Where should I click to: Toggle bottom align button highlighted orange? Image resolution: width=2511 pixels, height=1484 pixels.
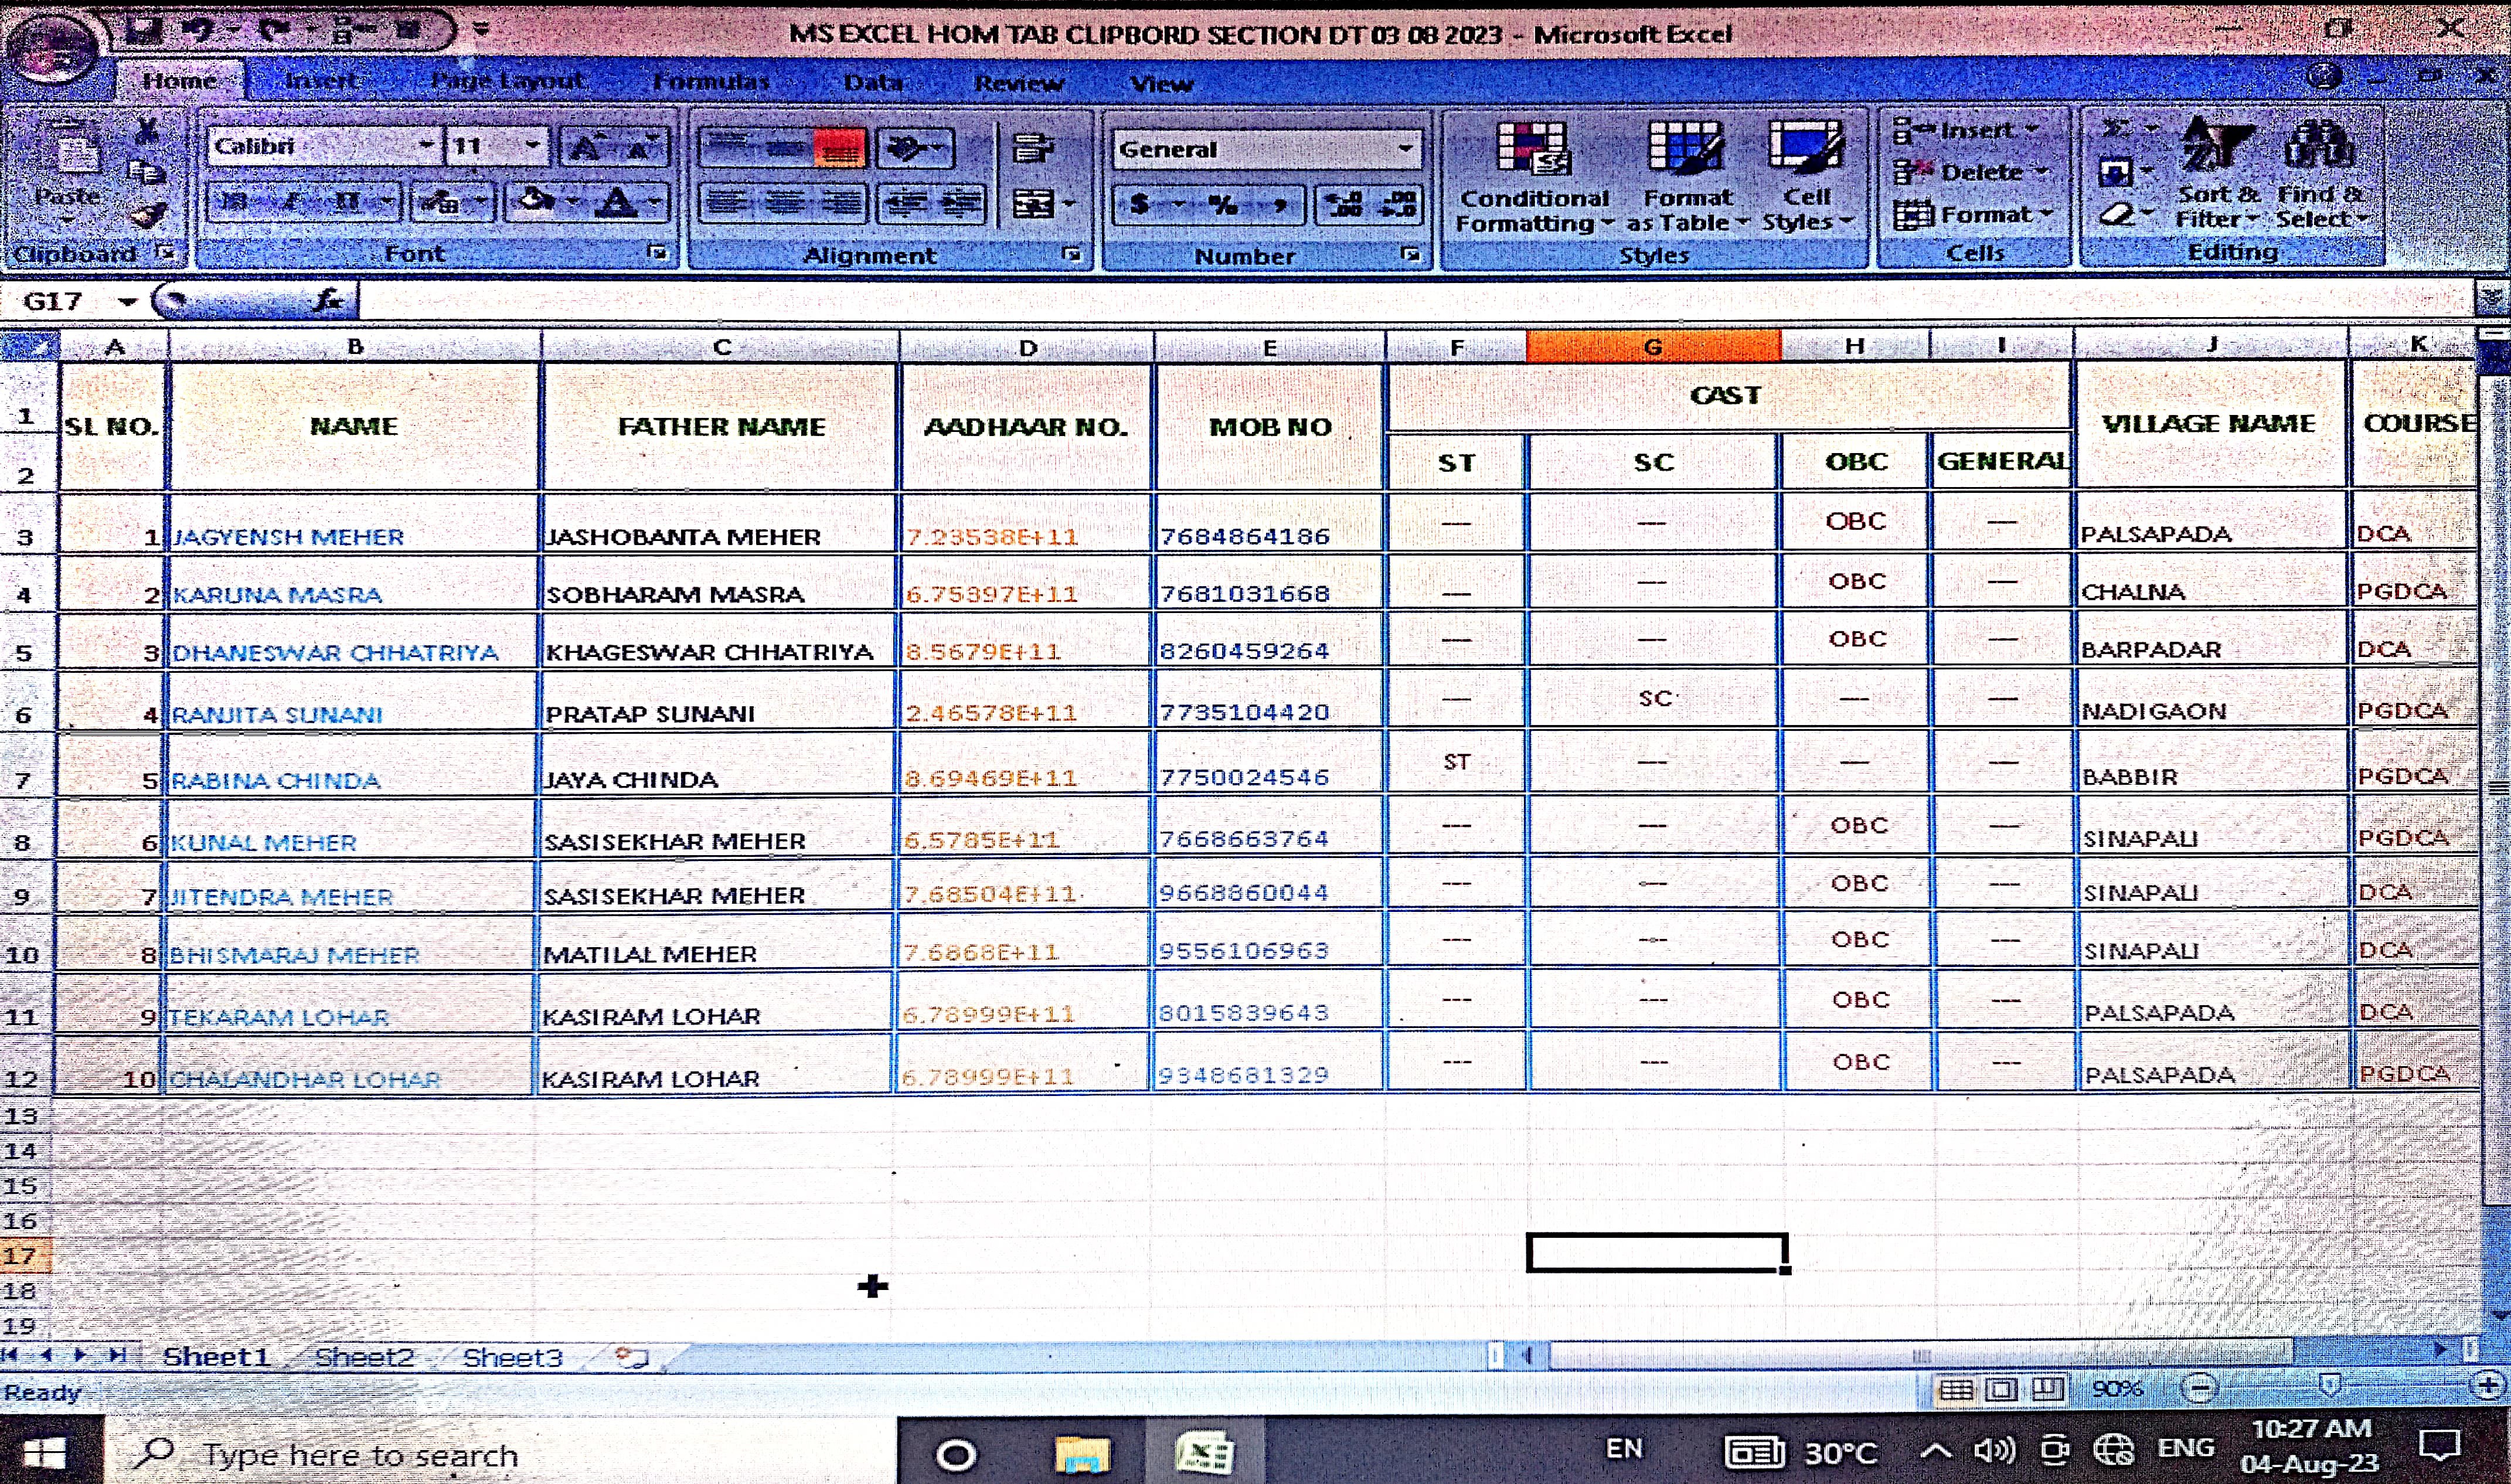point(839,149)
